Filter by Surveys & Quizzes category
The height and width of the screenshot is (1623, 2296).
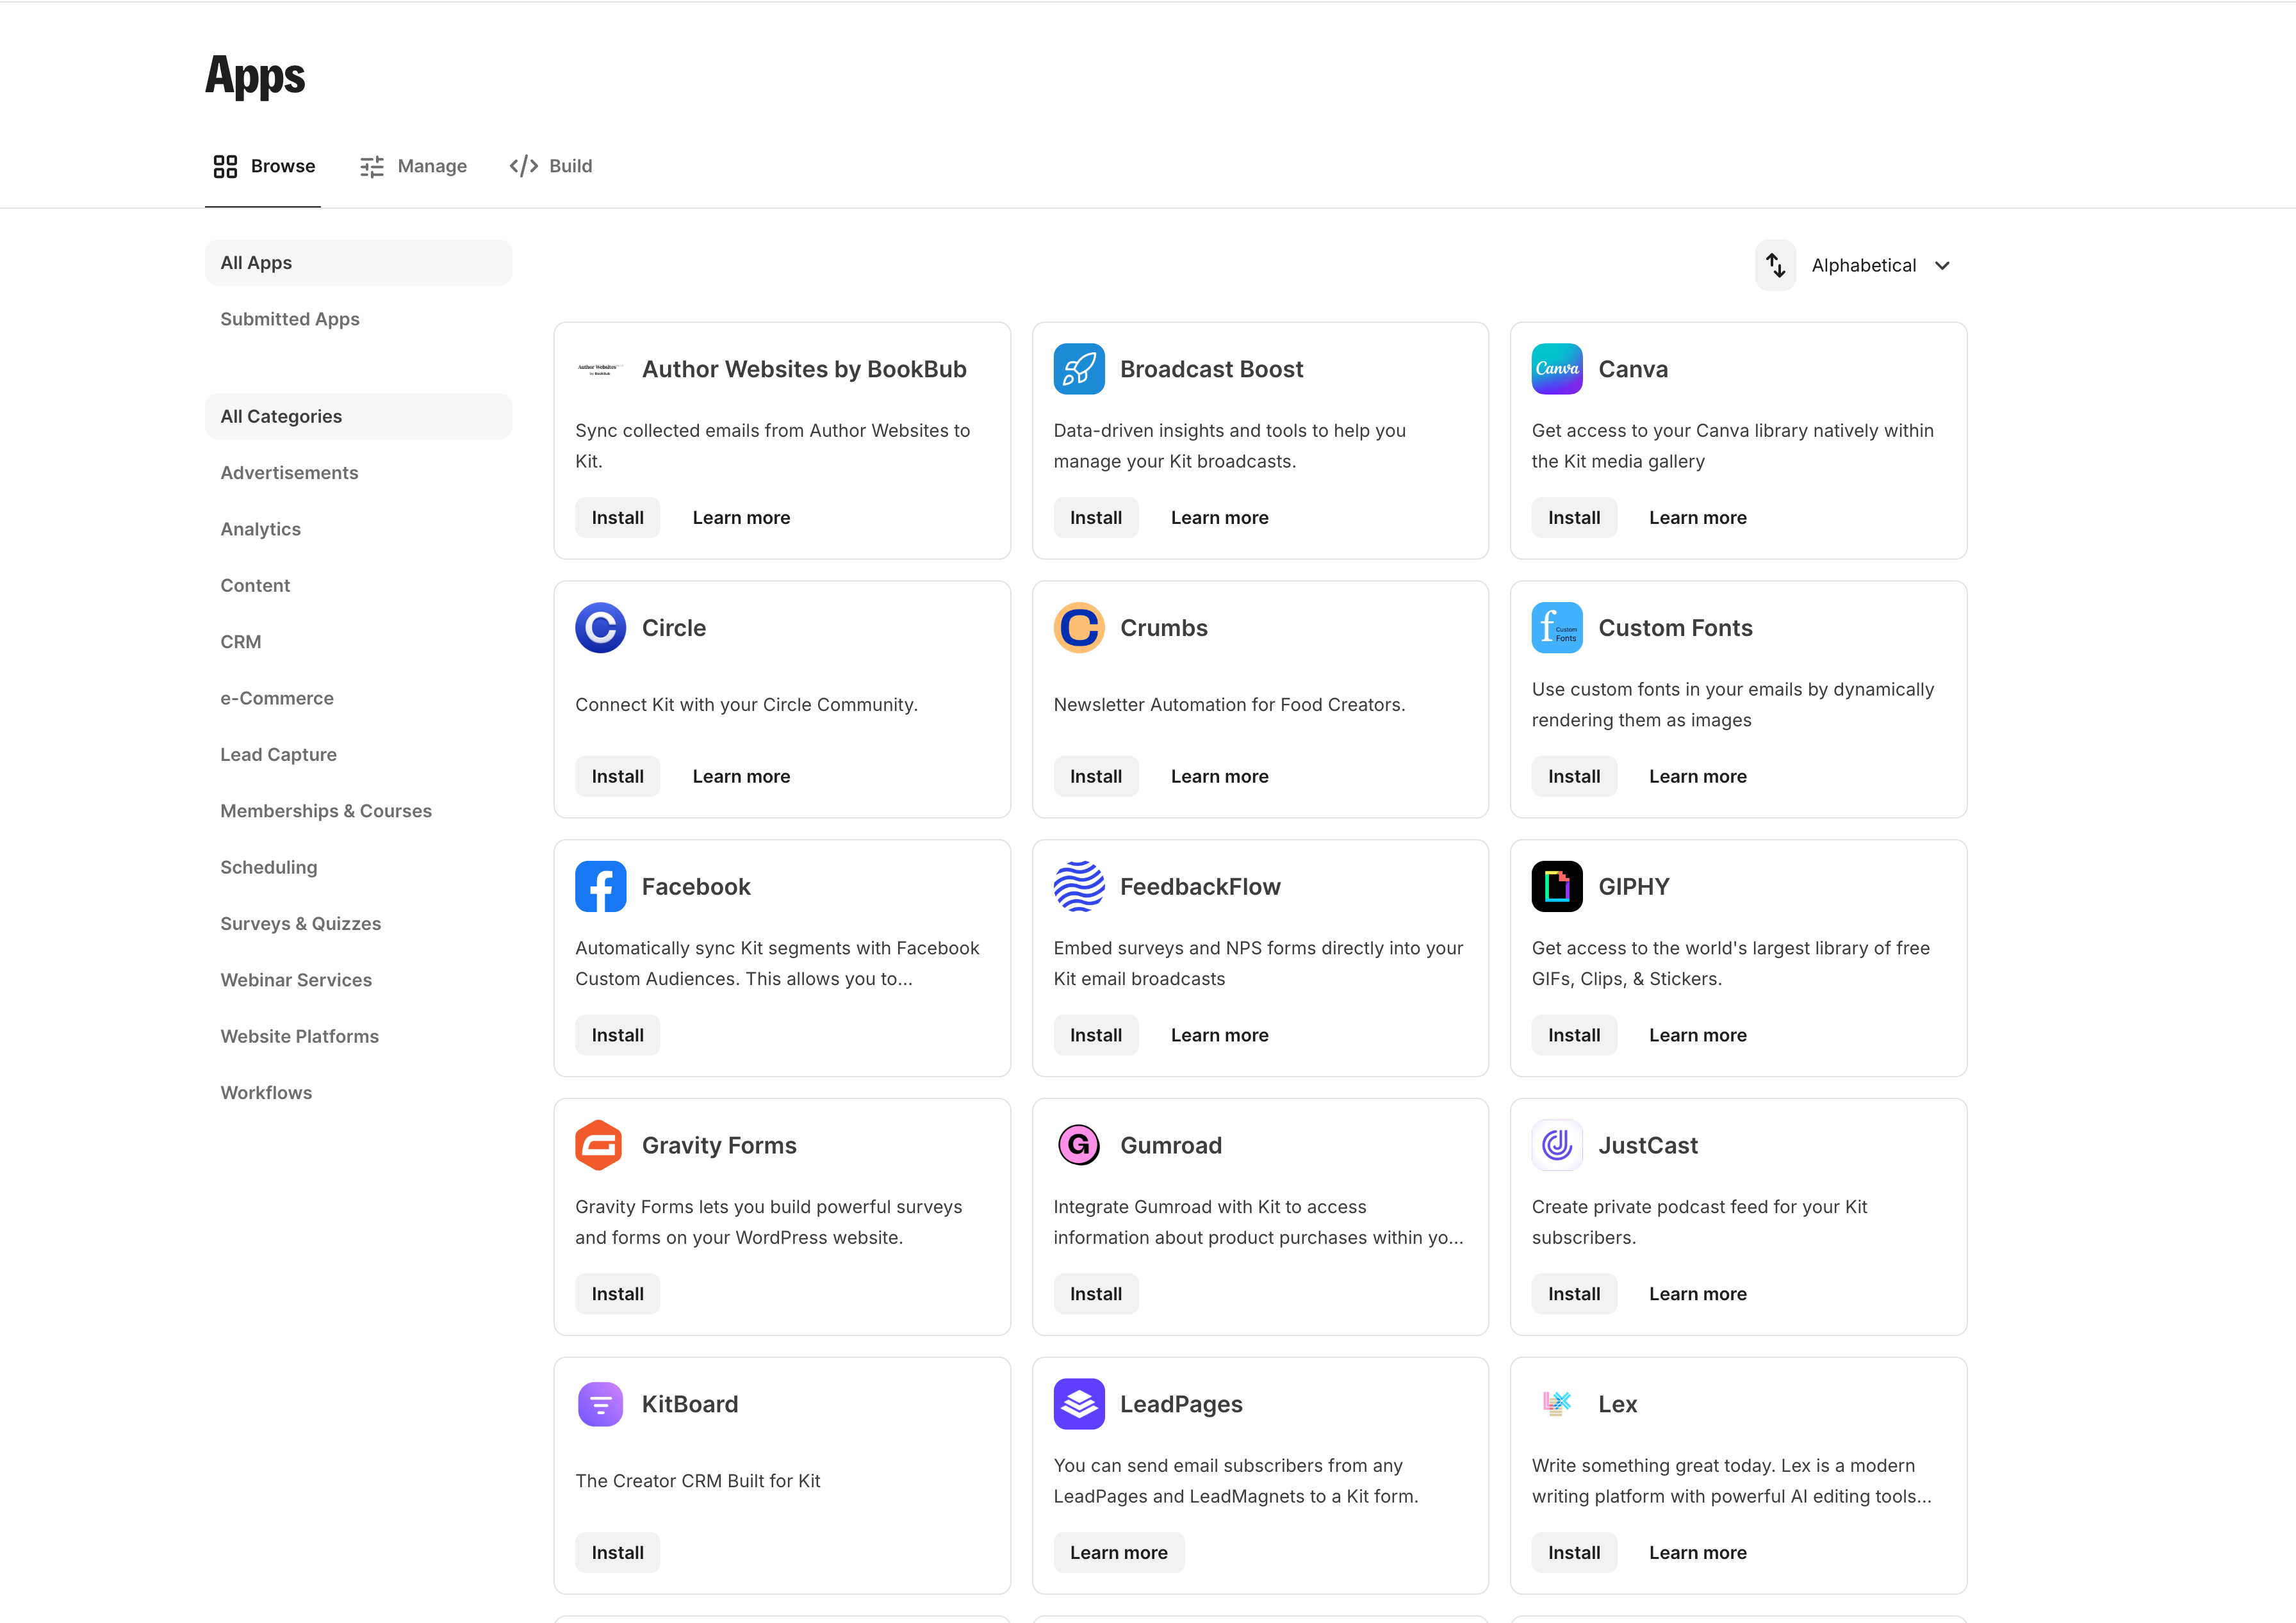(x=358, y=924)
